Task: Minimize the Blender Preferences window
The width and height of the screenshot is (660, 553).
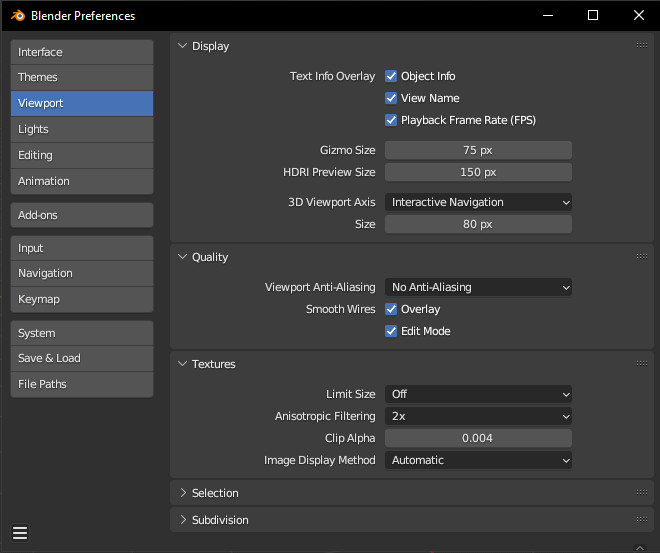Action: [x=548, y=16]
